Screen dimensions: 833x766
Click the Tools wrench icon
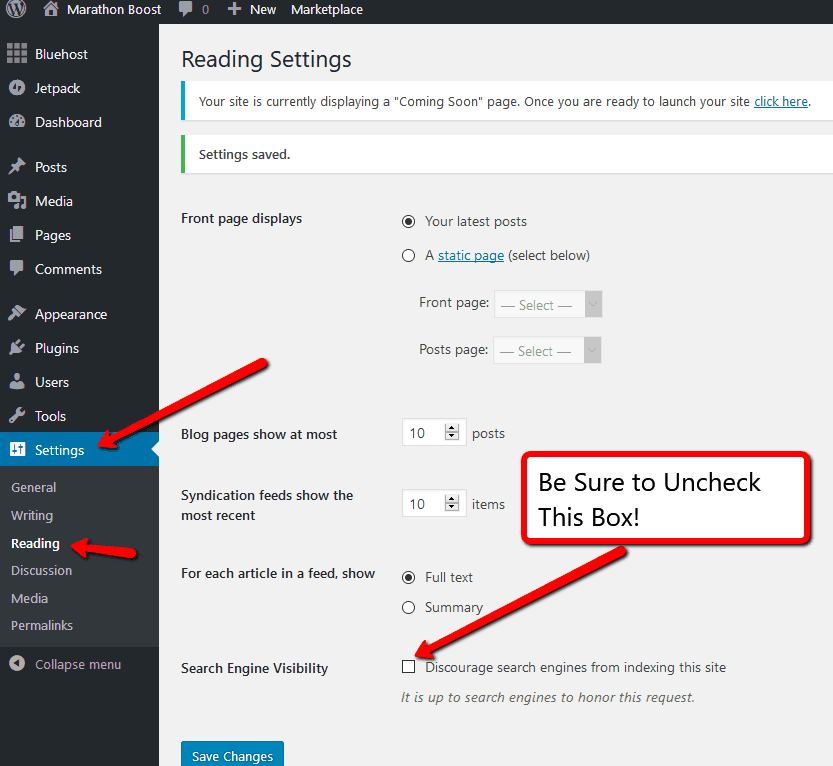(x=17, y=415)
